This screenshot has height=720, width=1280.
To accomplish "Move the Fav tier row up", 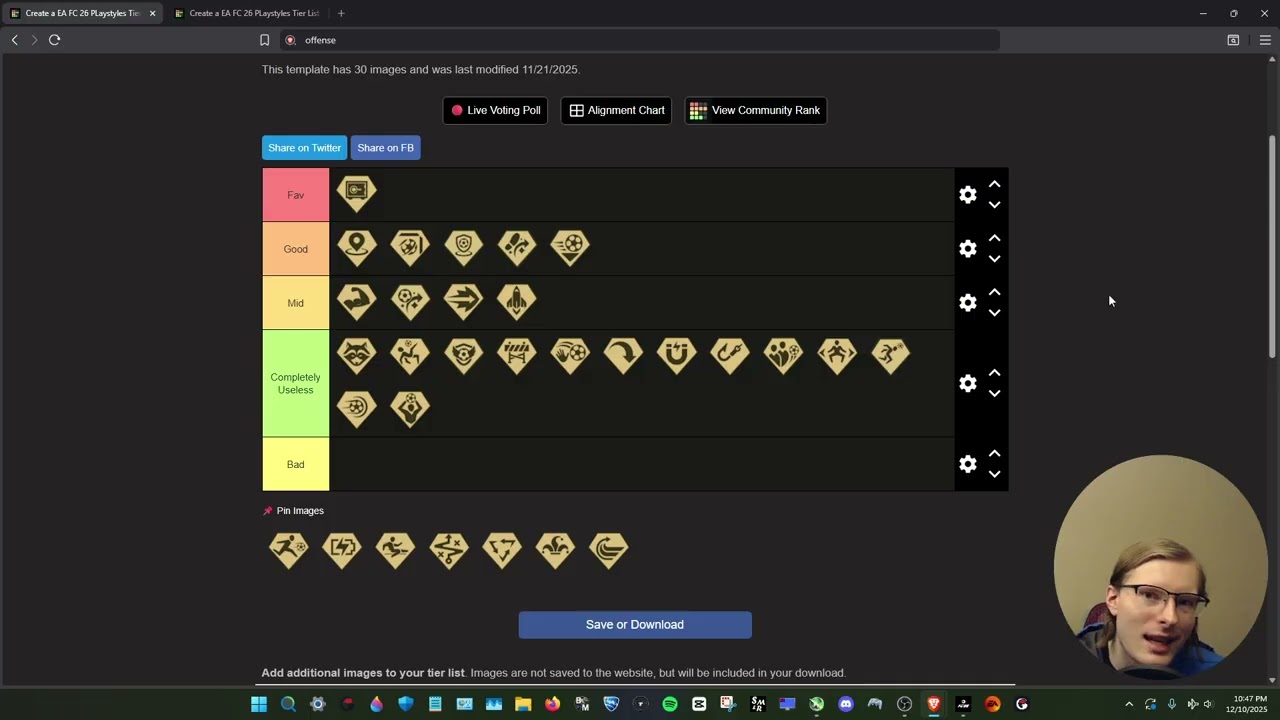I will tap(994, 185).
